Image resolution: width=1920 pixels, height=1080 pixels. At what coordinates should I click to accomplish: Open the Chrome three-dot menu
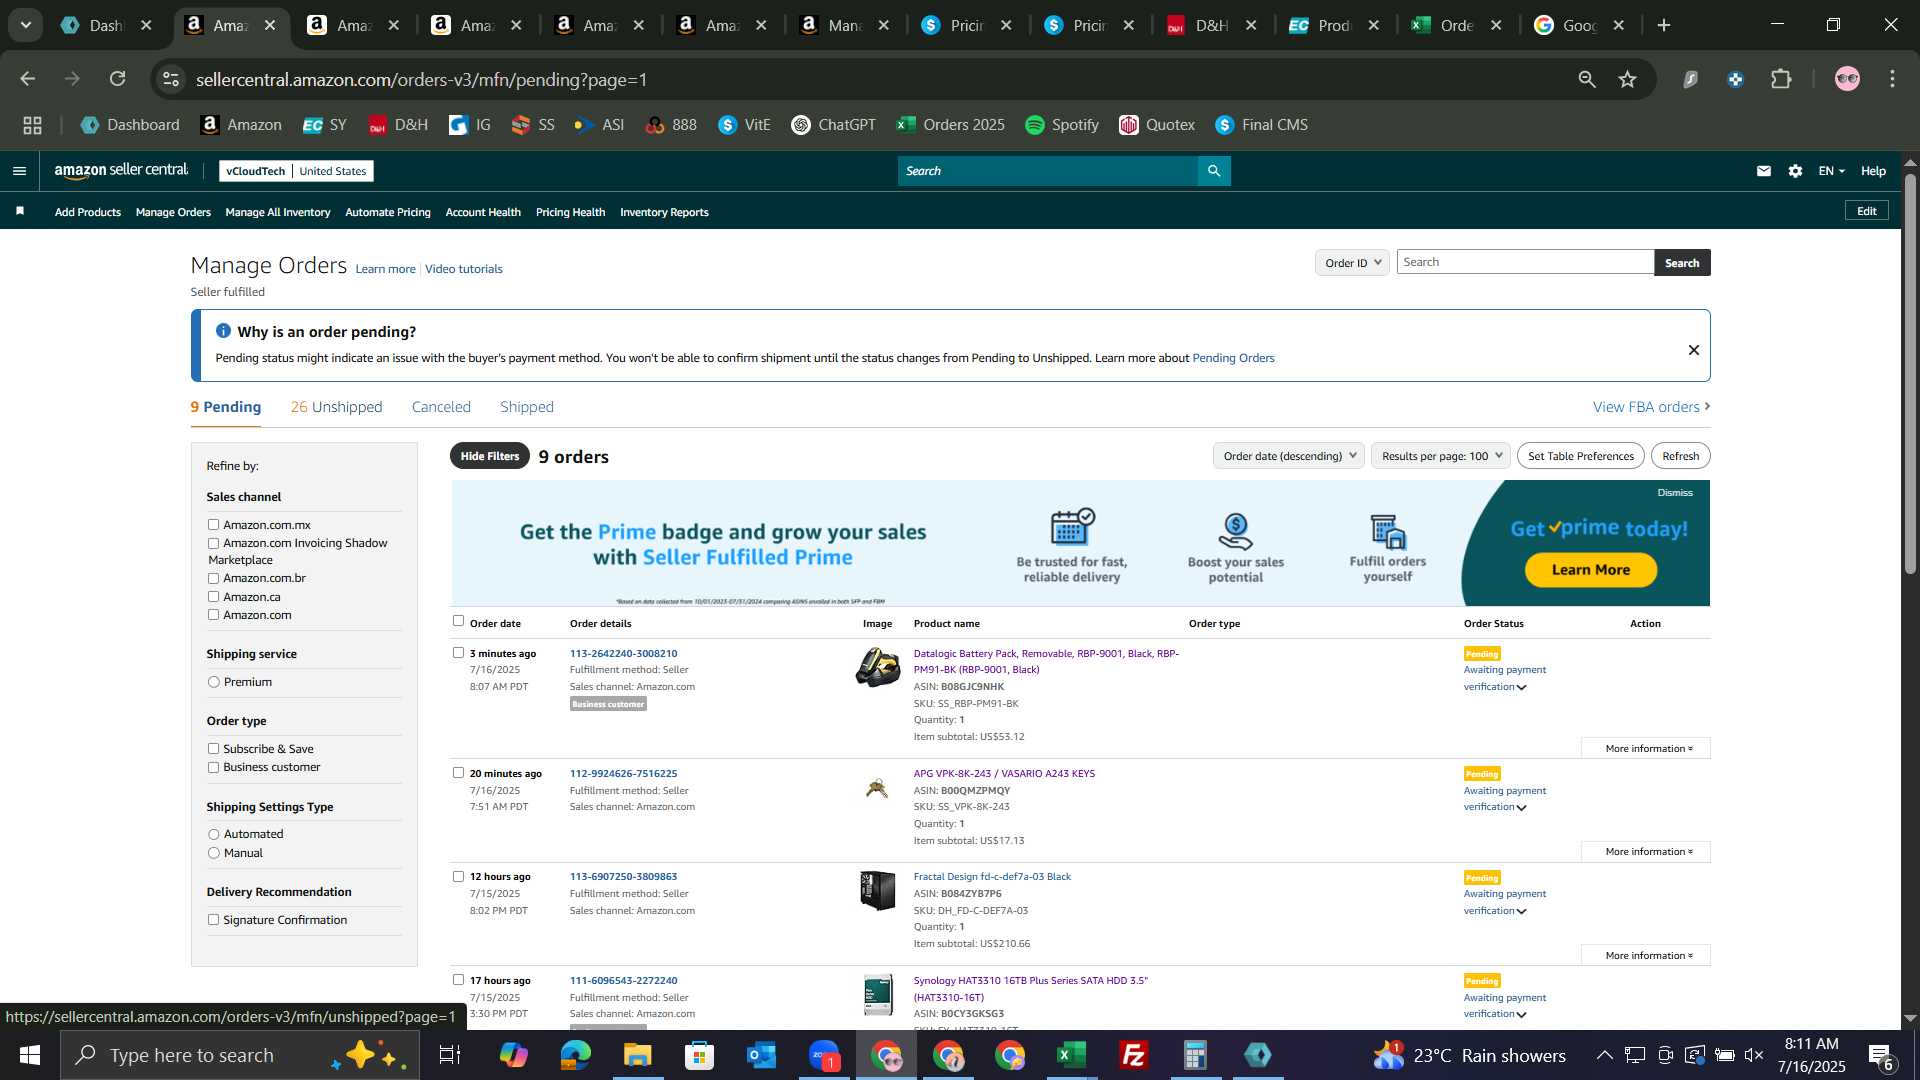pos(1892,79)
